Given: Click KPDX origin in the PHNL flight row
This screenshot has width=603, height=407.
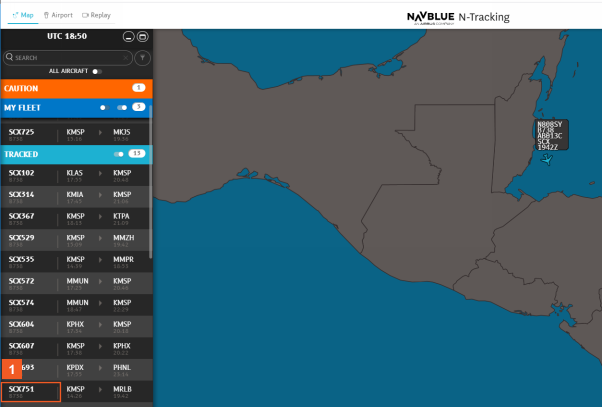Looking at the screenshot, I should click(75, 367).
